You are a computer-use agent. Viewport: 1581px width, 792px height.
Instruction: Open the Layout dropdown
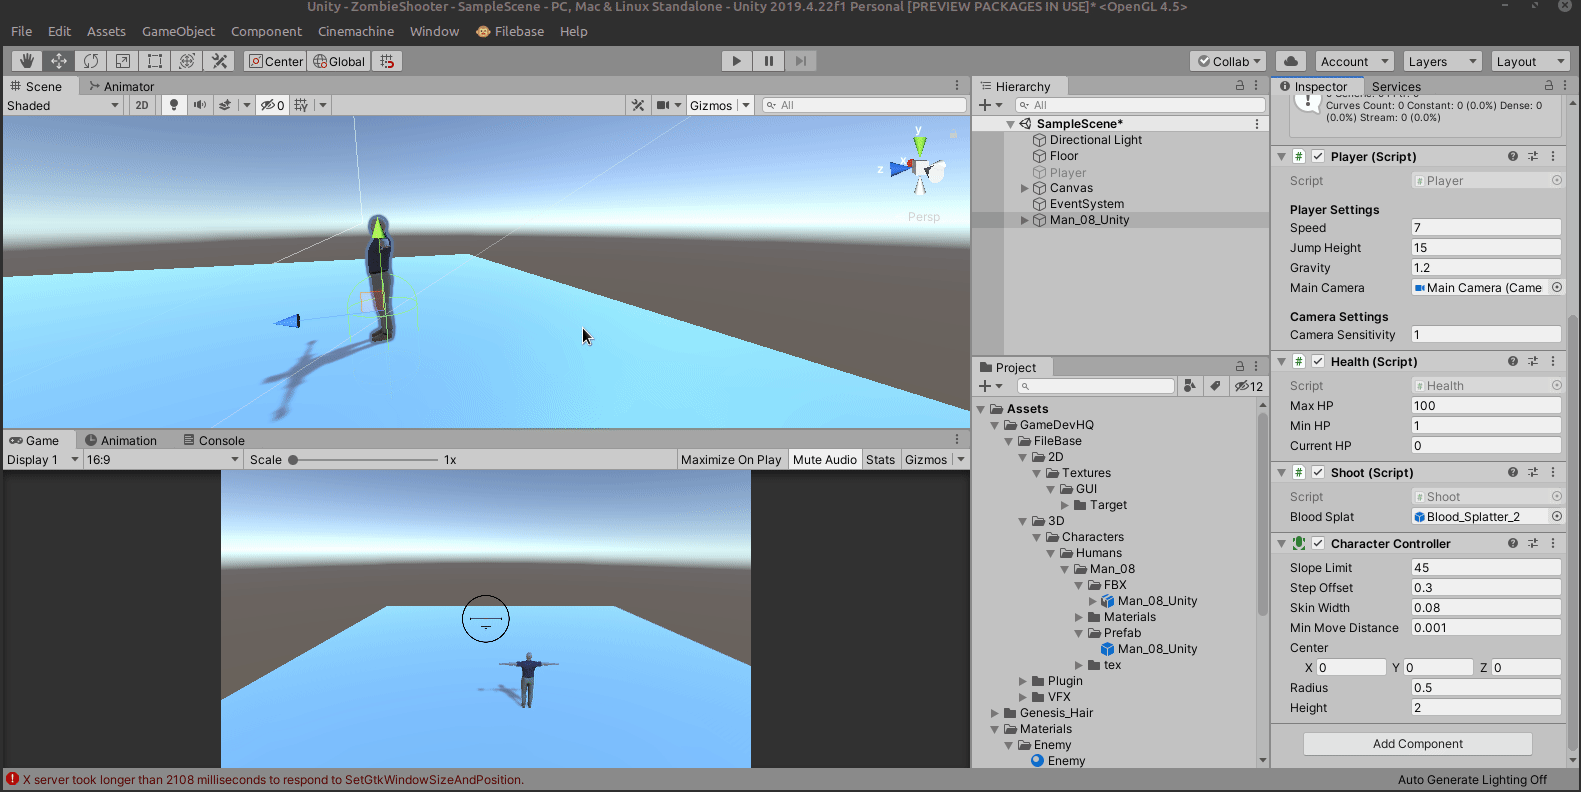(1530, 61)
